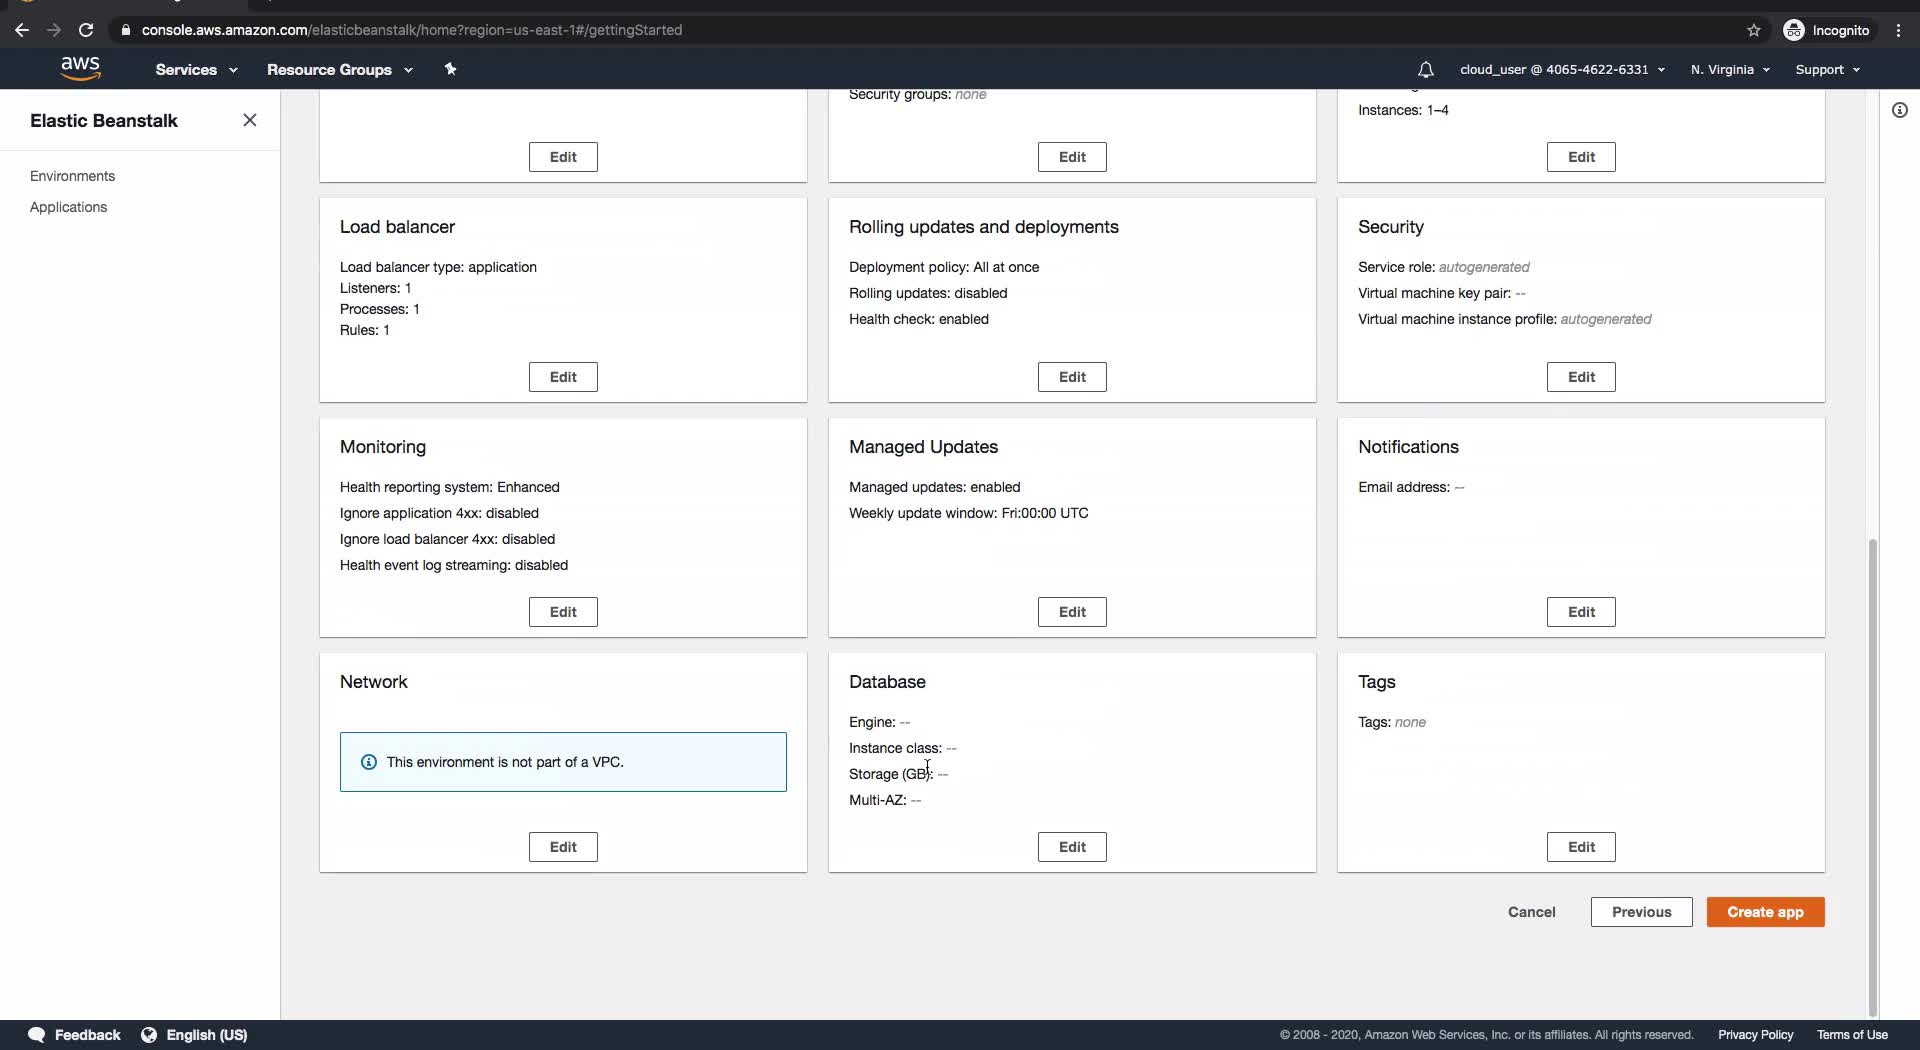Edit the Tags settings

tap(1581, 847)
